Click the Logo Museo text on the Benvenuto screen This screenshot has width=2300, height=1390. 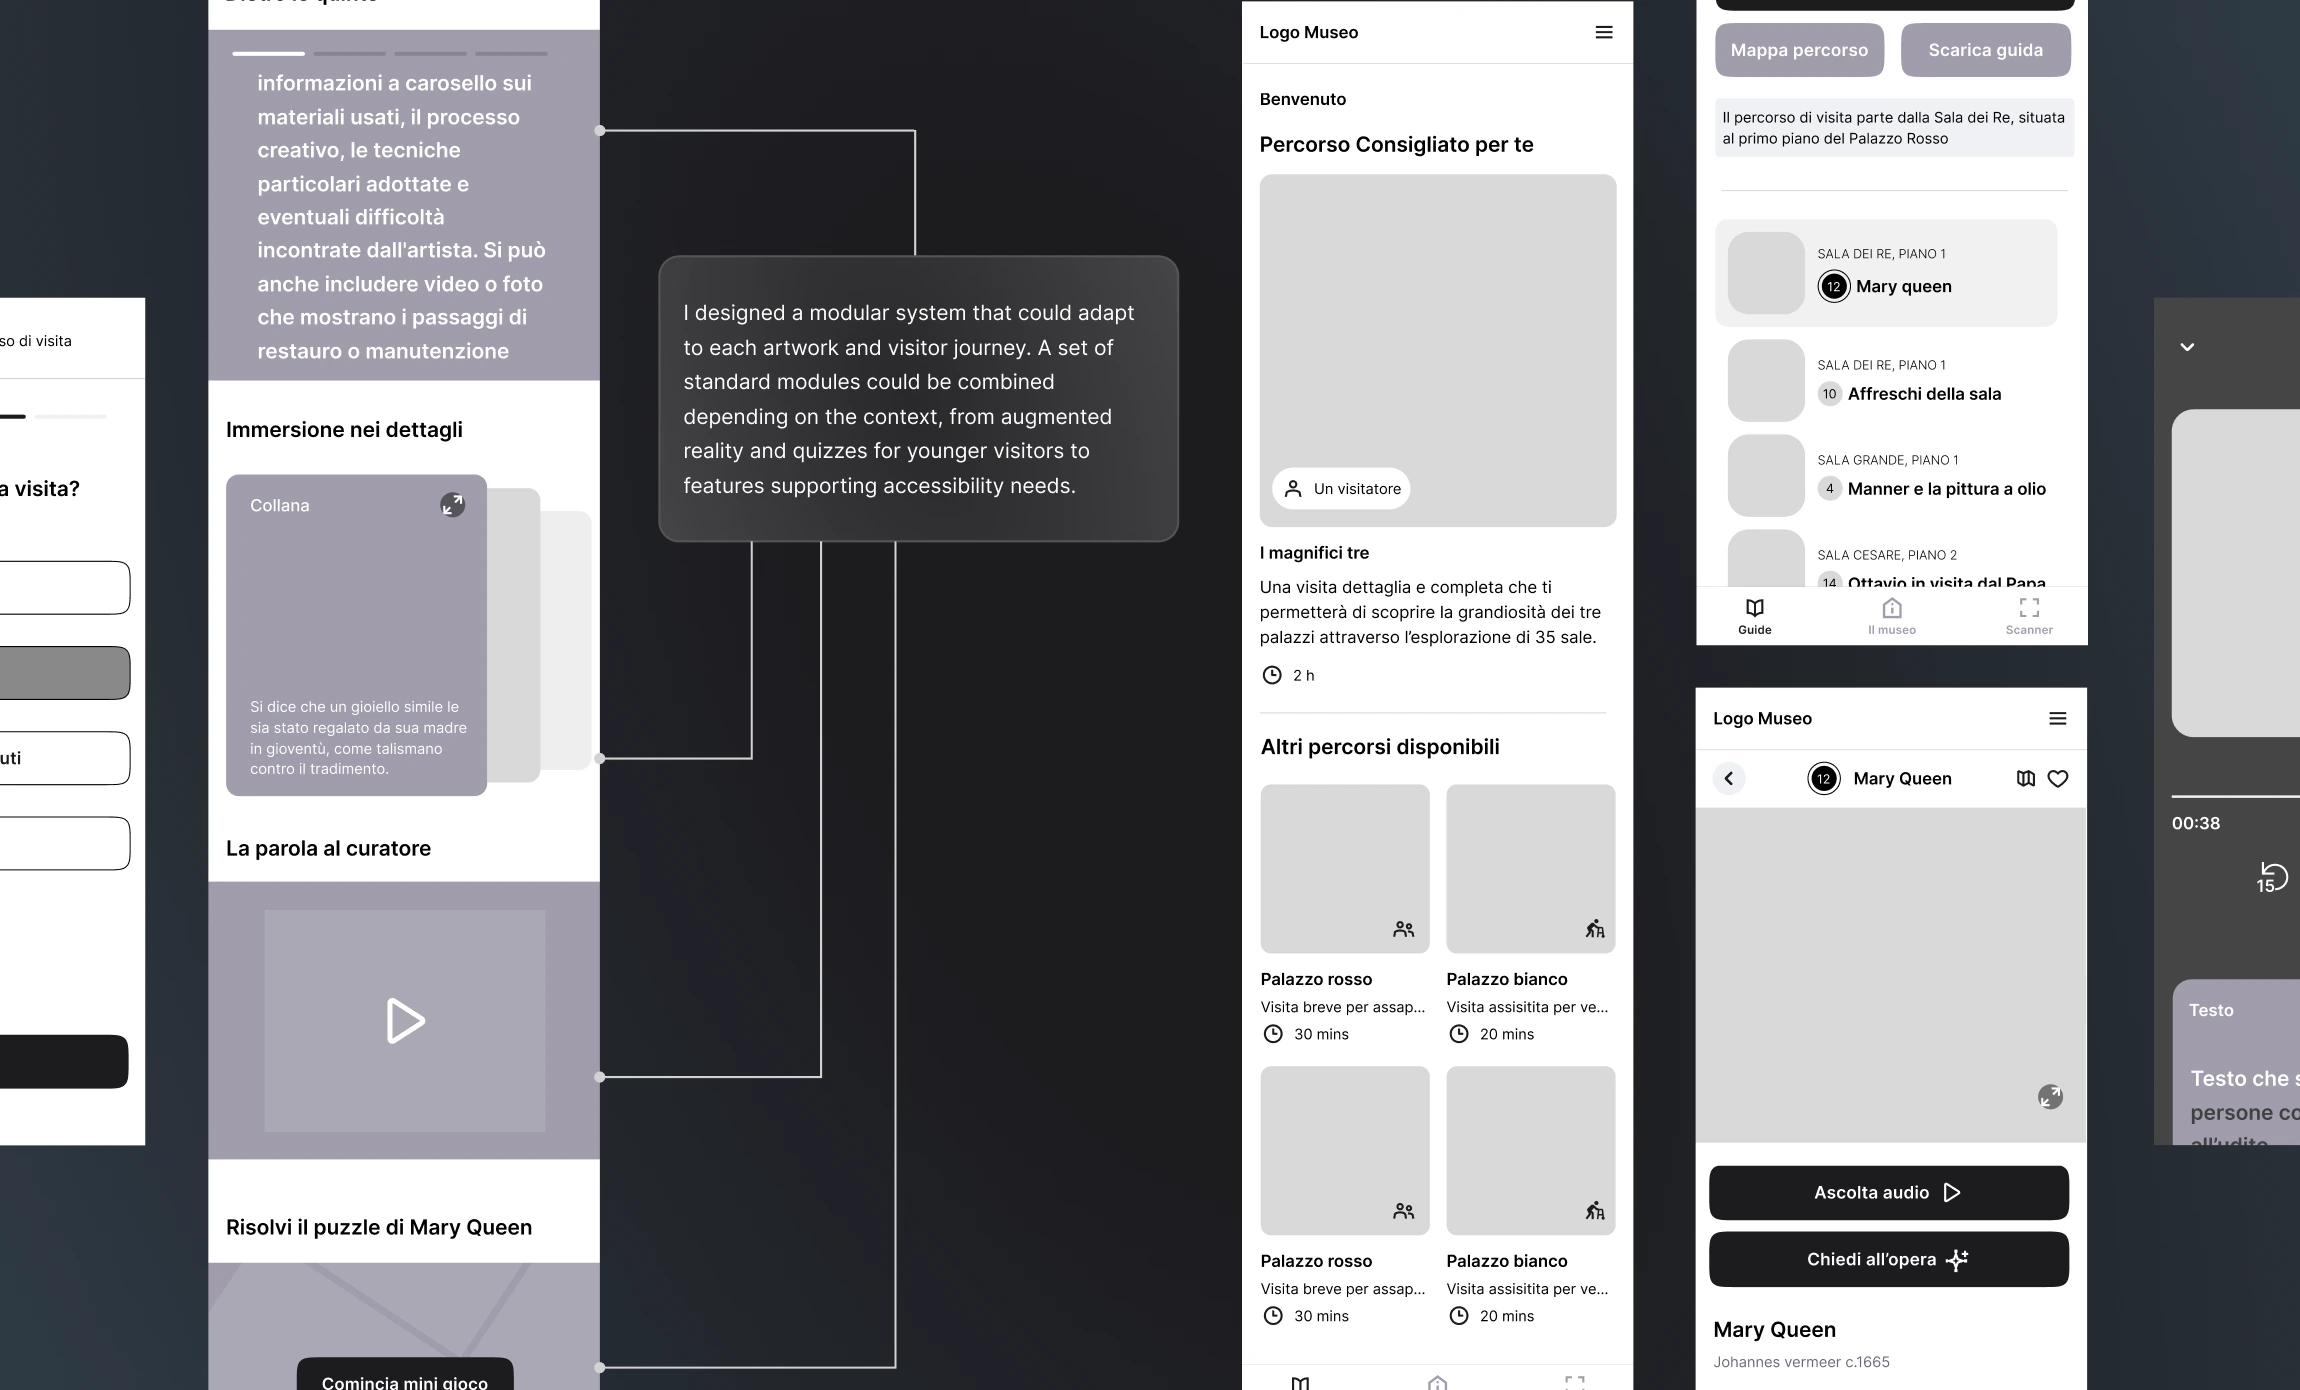tap(1309, 32)
